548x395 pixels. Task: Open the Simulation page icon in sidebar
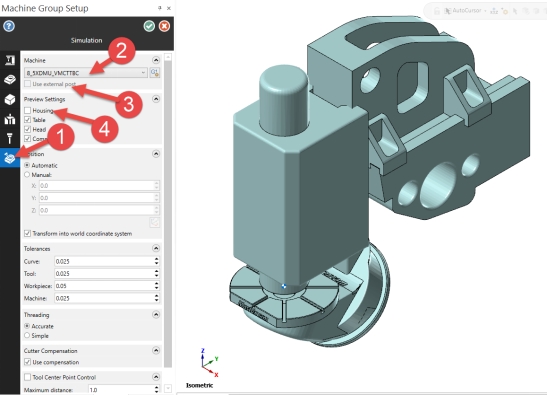coord(9,158)
